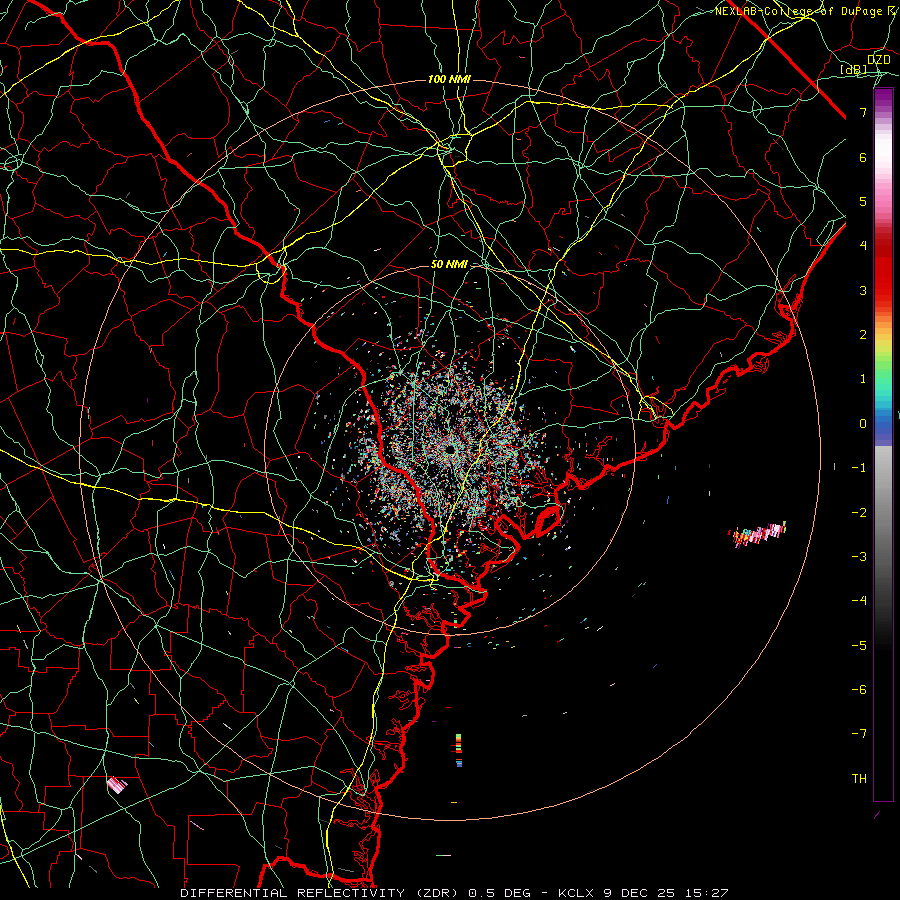Click the 'KCLX' station identifier in the caption
The width and height of the screenshot is (900, 900).
pyautogui.click(x=577, y=893)
